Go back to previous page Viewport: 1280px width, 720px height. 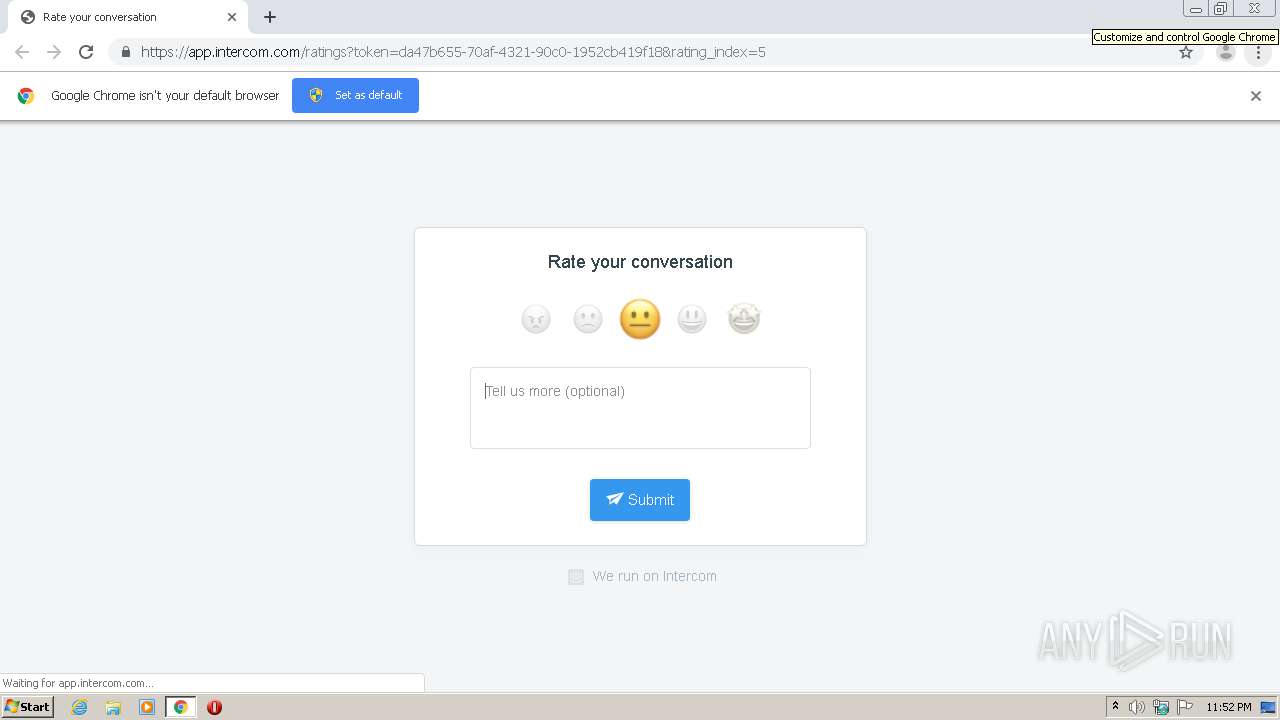click(x=22, y=52)
